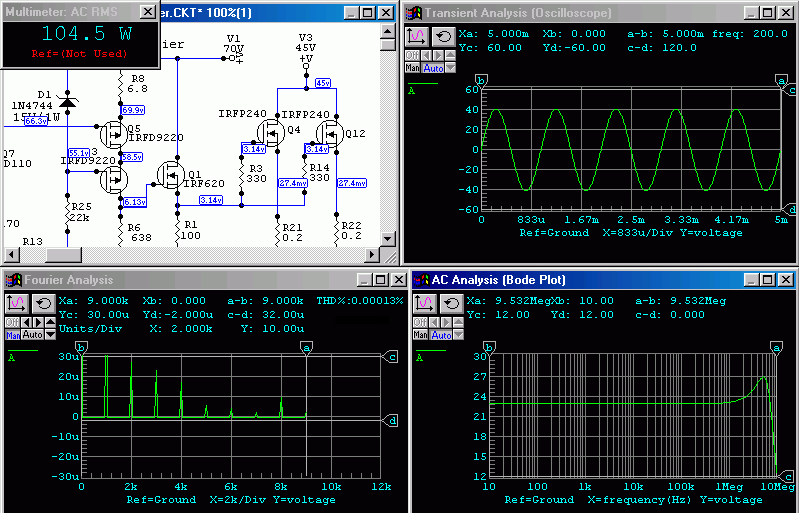Screen dimensions: 799x513
Task: Click the Q12 IRFP240 MOSFET symbol
Action: coord(330,133)
